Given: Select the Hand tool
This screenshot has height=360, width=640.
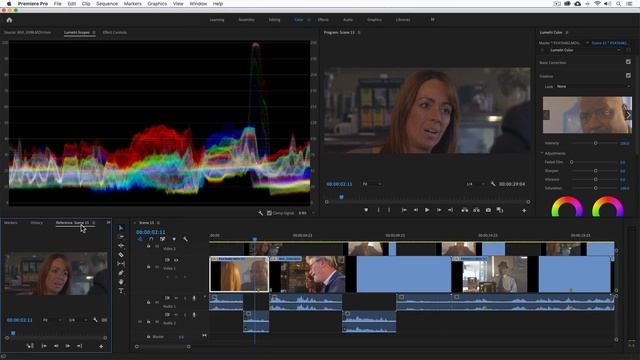Looking at the screenshot, I should coord(121,282).
